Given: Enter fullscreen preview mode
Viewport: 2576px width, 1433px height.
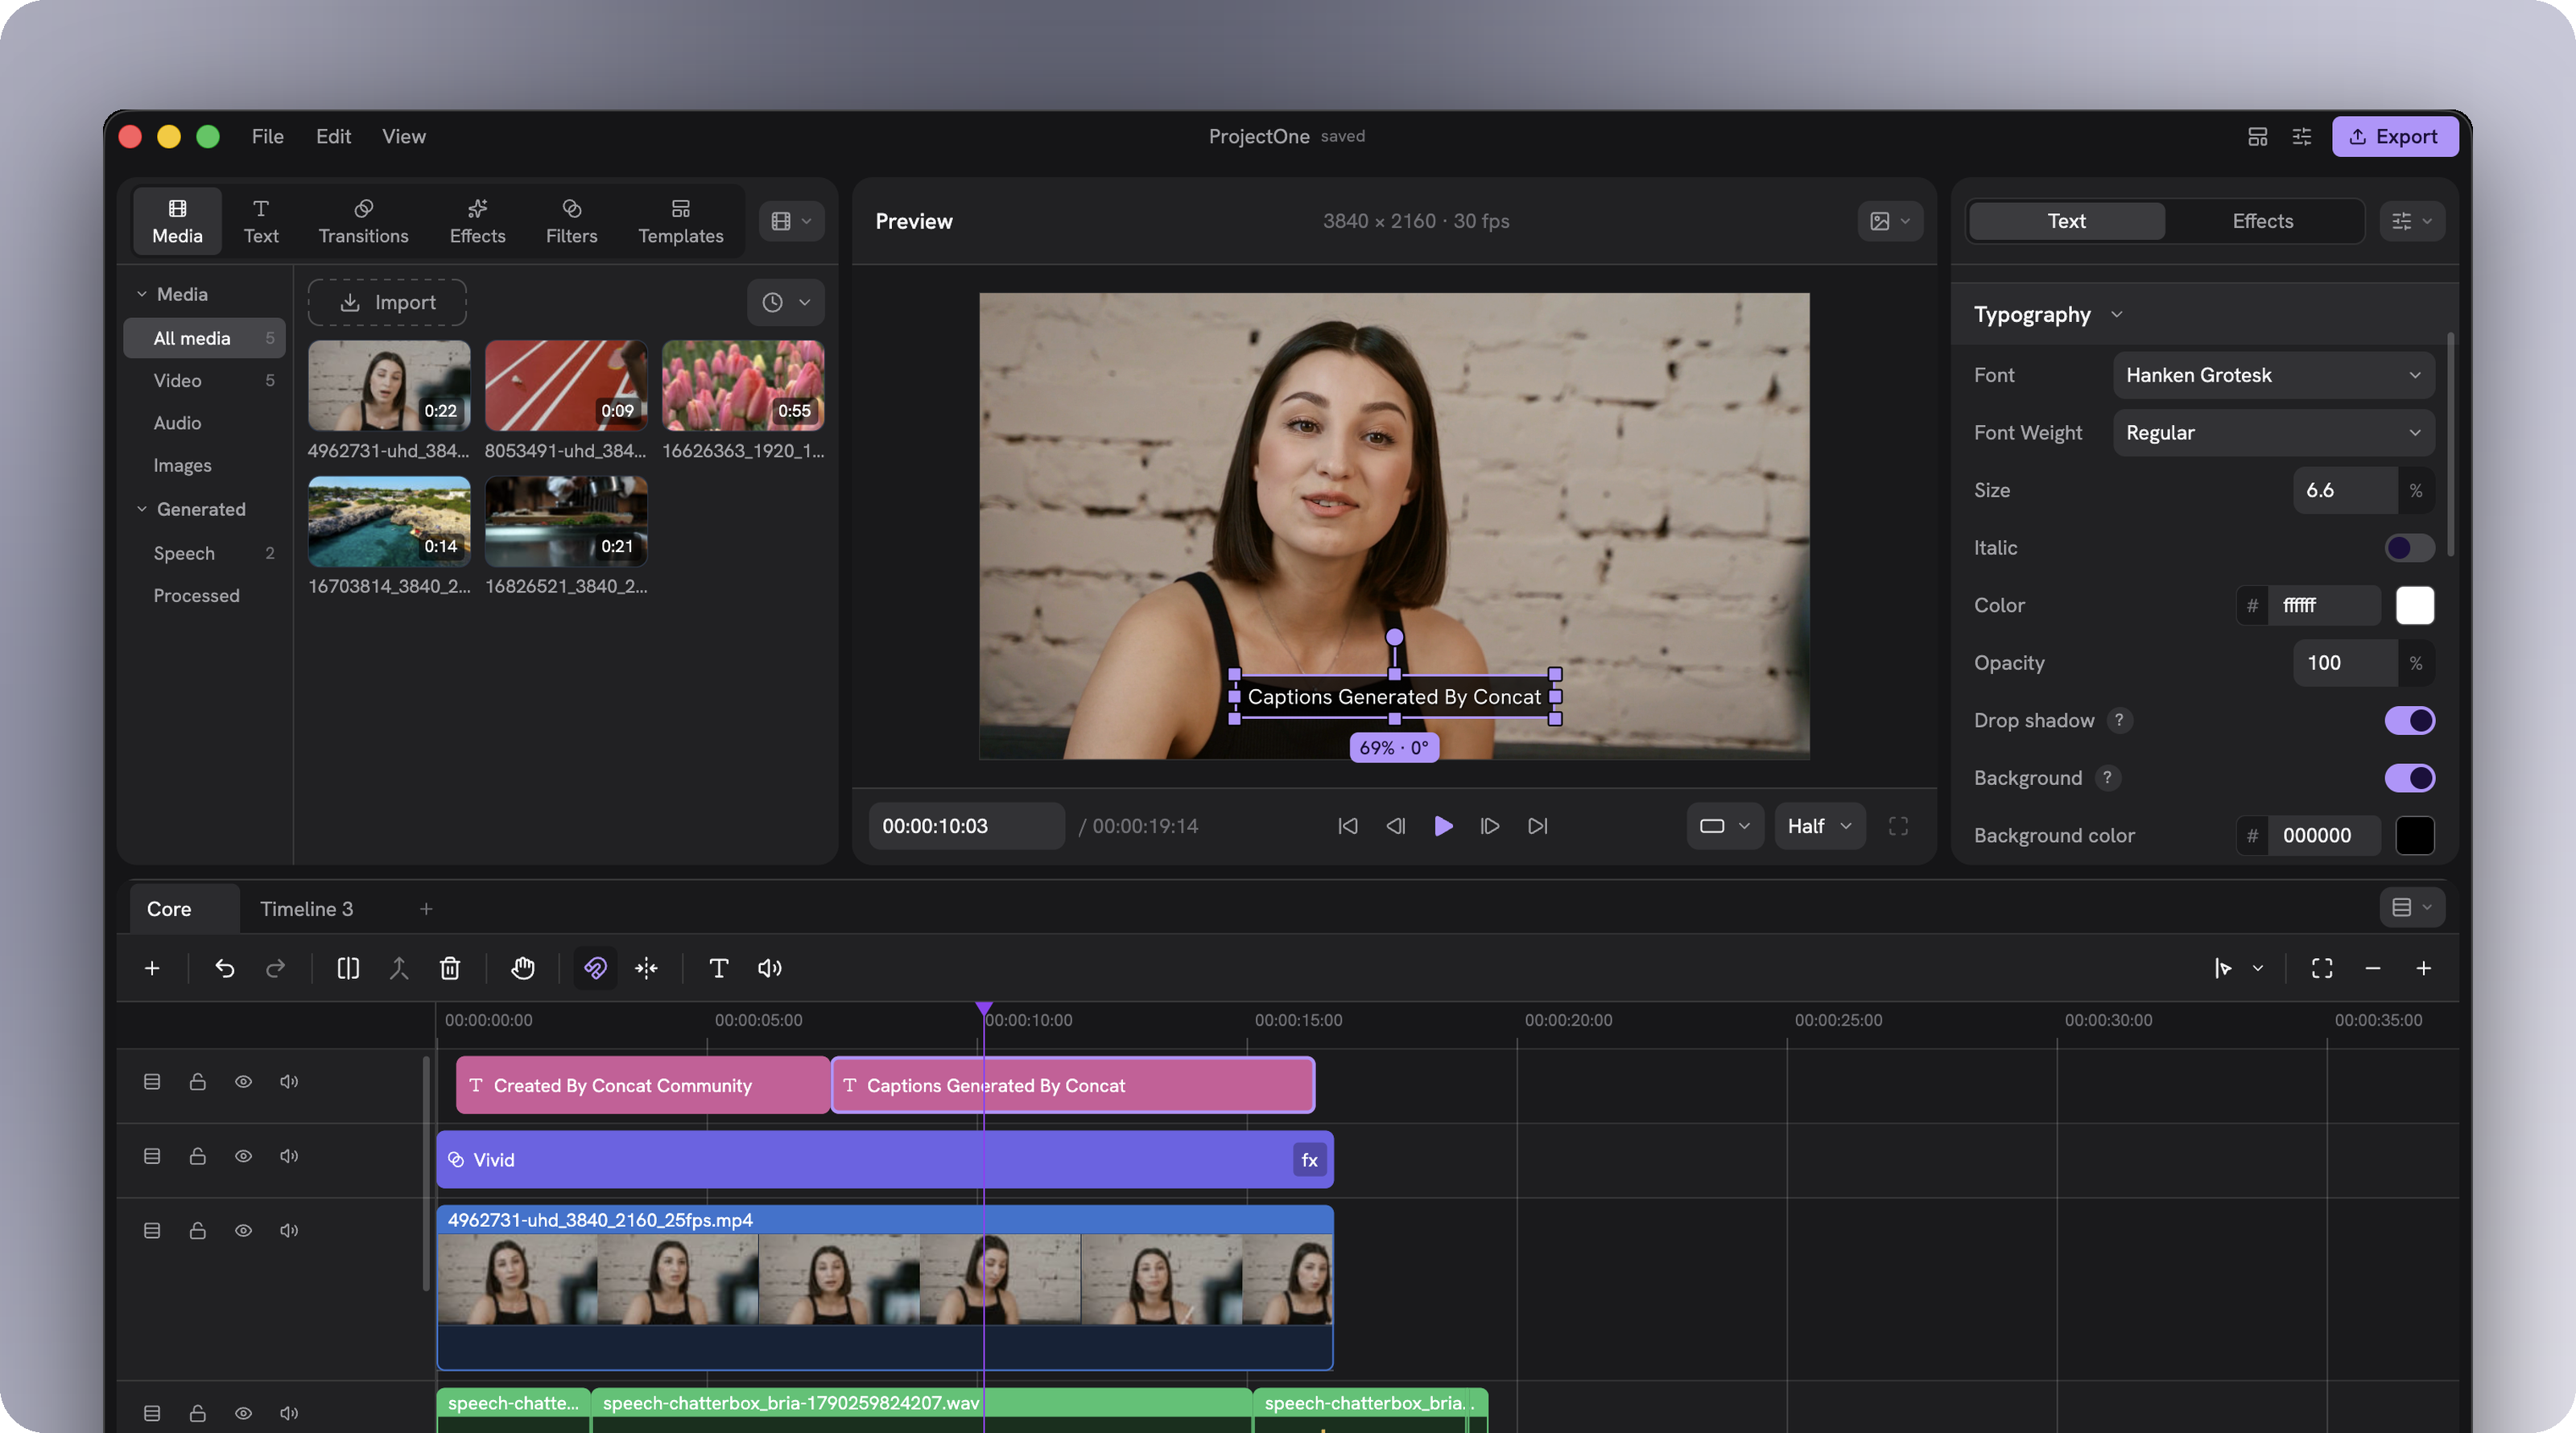Looking at the screenshot, I should pos(1898,826).
